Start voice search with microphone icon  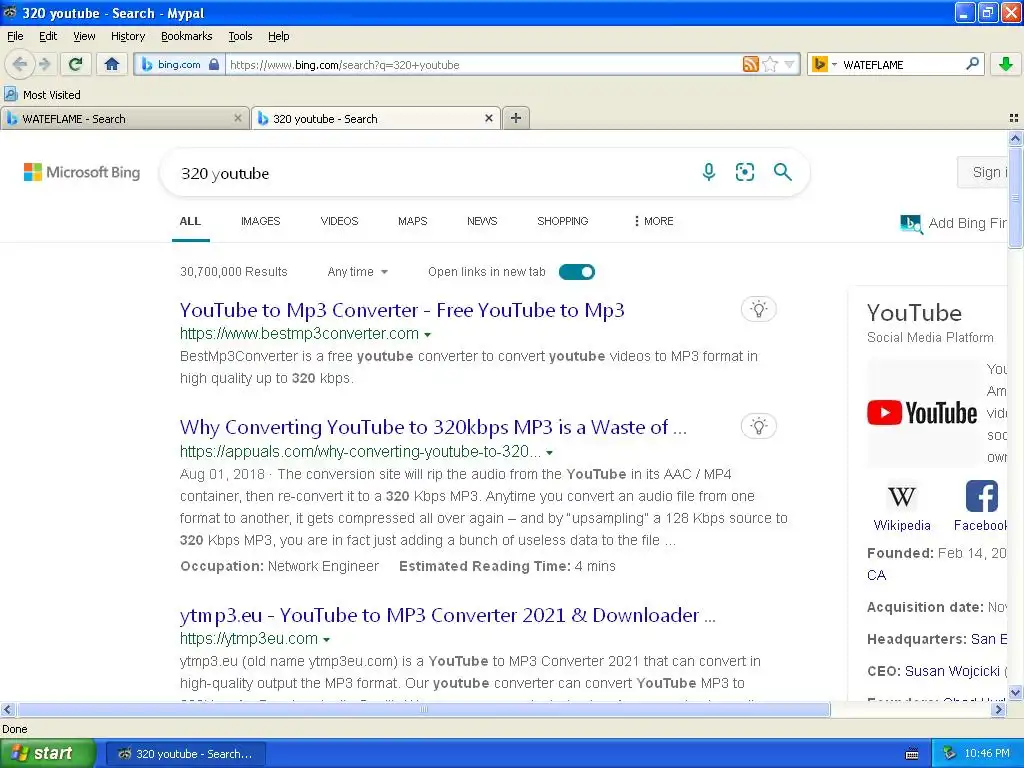tap(709, 172)
